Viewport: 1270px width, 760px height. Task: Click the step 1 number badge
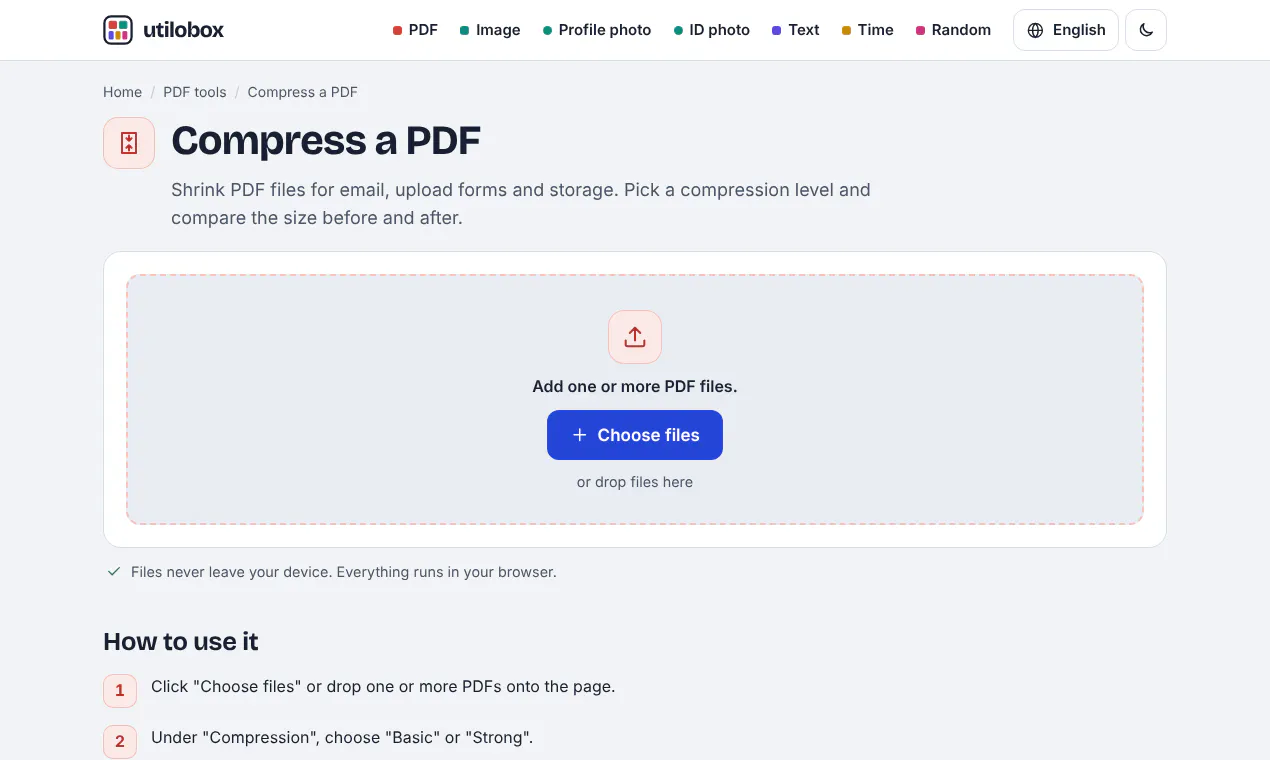tap(120, 690)
